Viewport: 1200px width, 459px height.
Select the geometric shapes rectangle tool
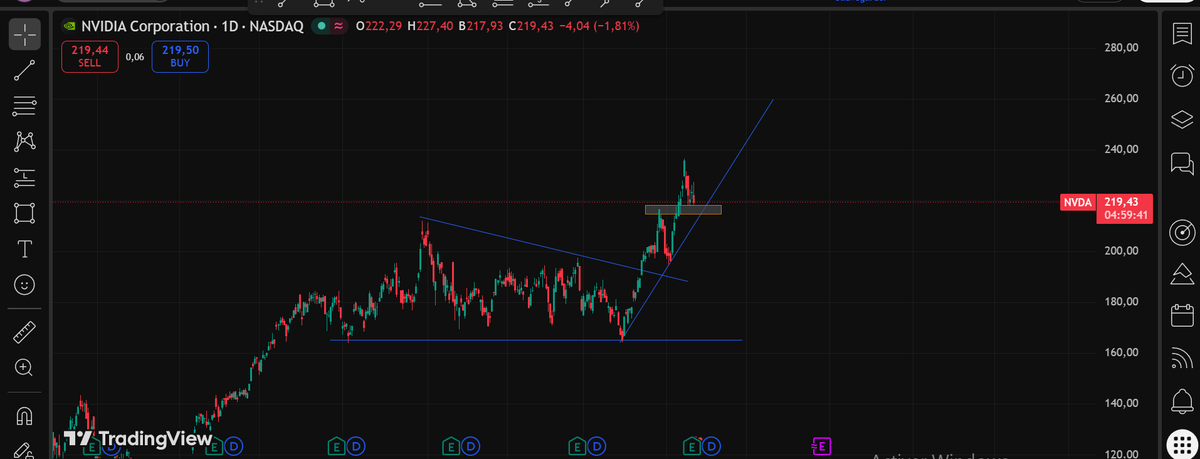(x=25, y=212)
